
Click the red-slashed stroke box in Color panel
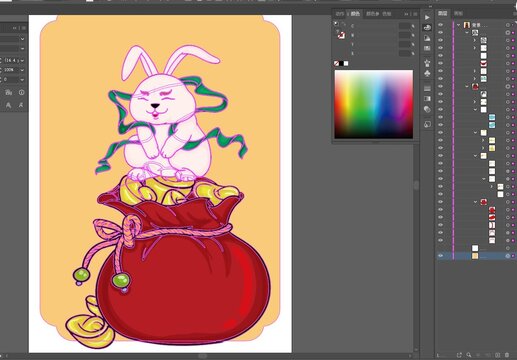pos(341,35)
